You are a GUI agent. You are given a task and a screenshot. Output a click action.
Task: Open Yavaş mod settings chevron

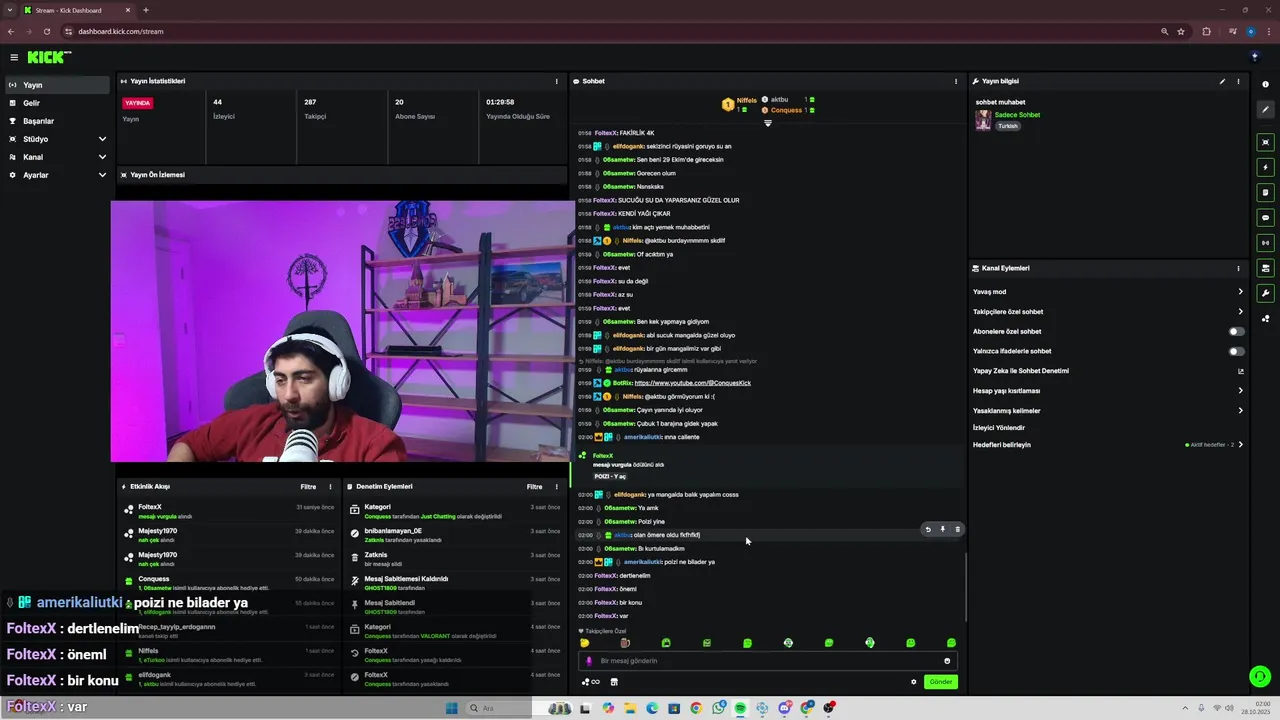[x=1240, y=292]
